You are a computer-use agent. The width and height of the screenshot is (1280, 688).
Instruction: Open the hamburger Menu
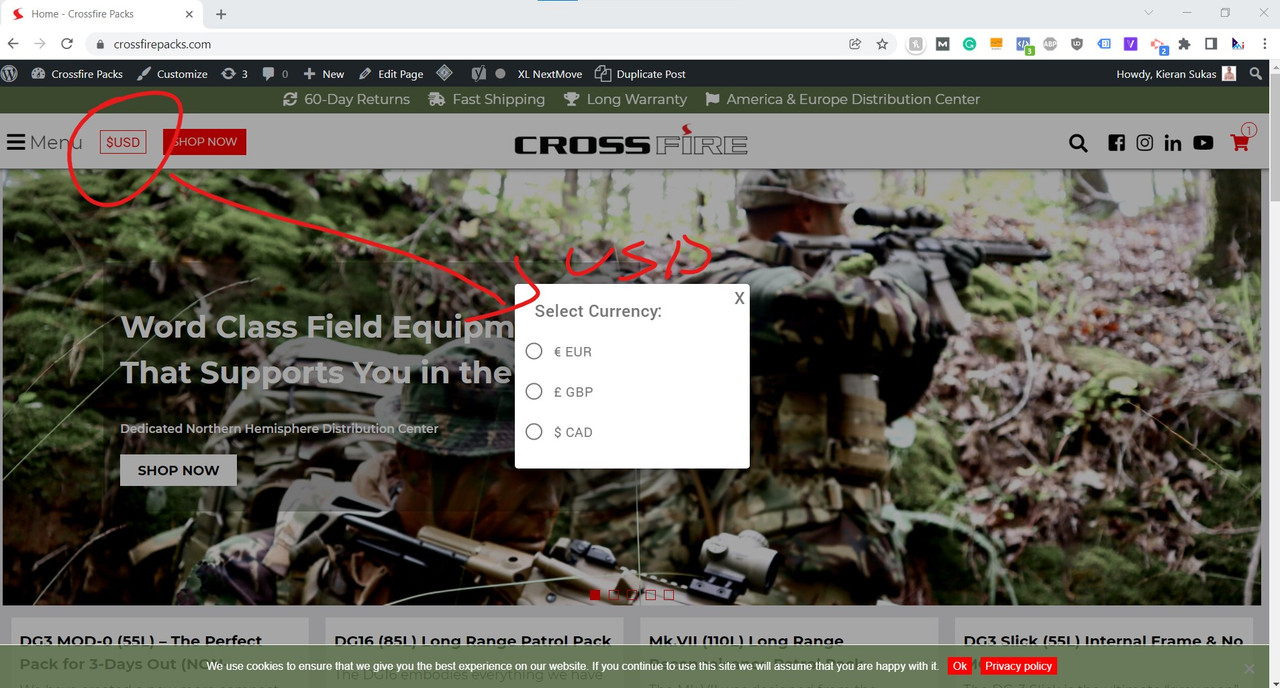[x=44, y=142]
